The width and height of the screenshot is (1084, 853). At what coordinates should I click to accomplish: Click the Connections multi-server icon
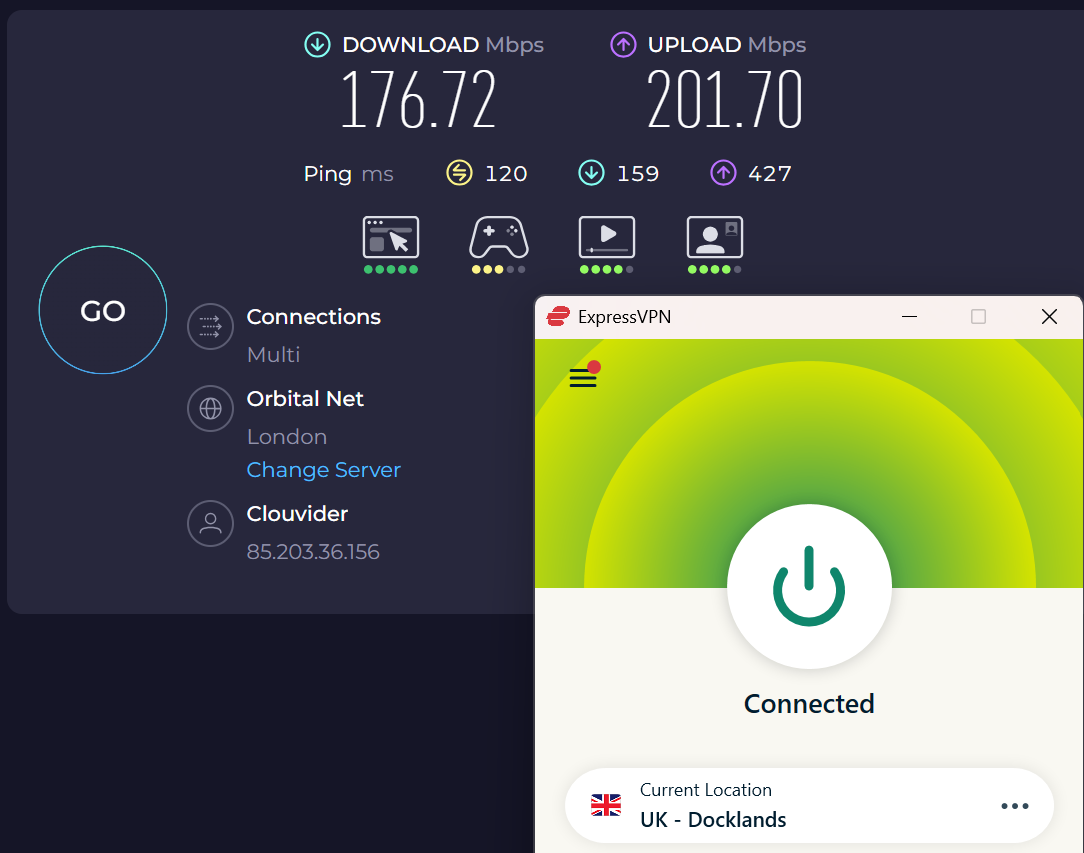pyautogui.click(x=210, y=326)
